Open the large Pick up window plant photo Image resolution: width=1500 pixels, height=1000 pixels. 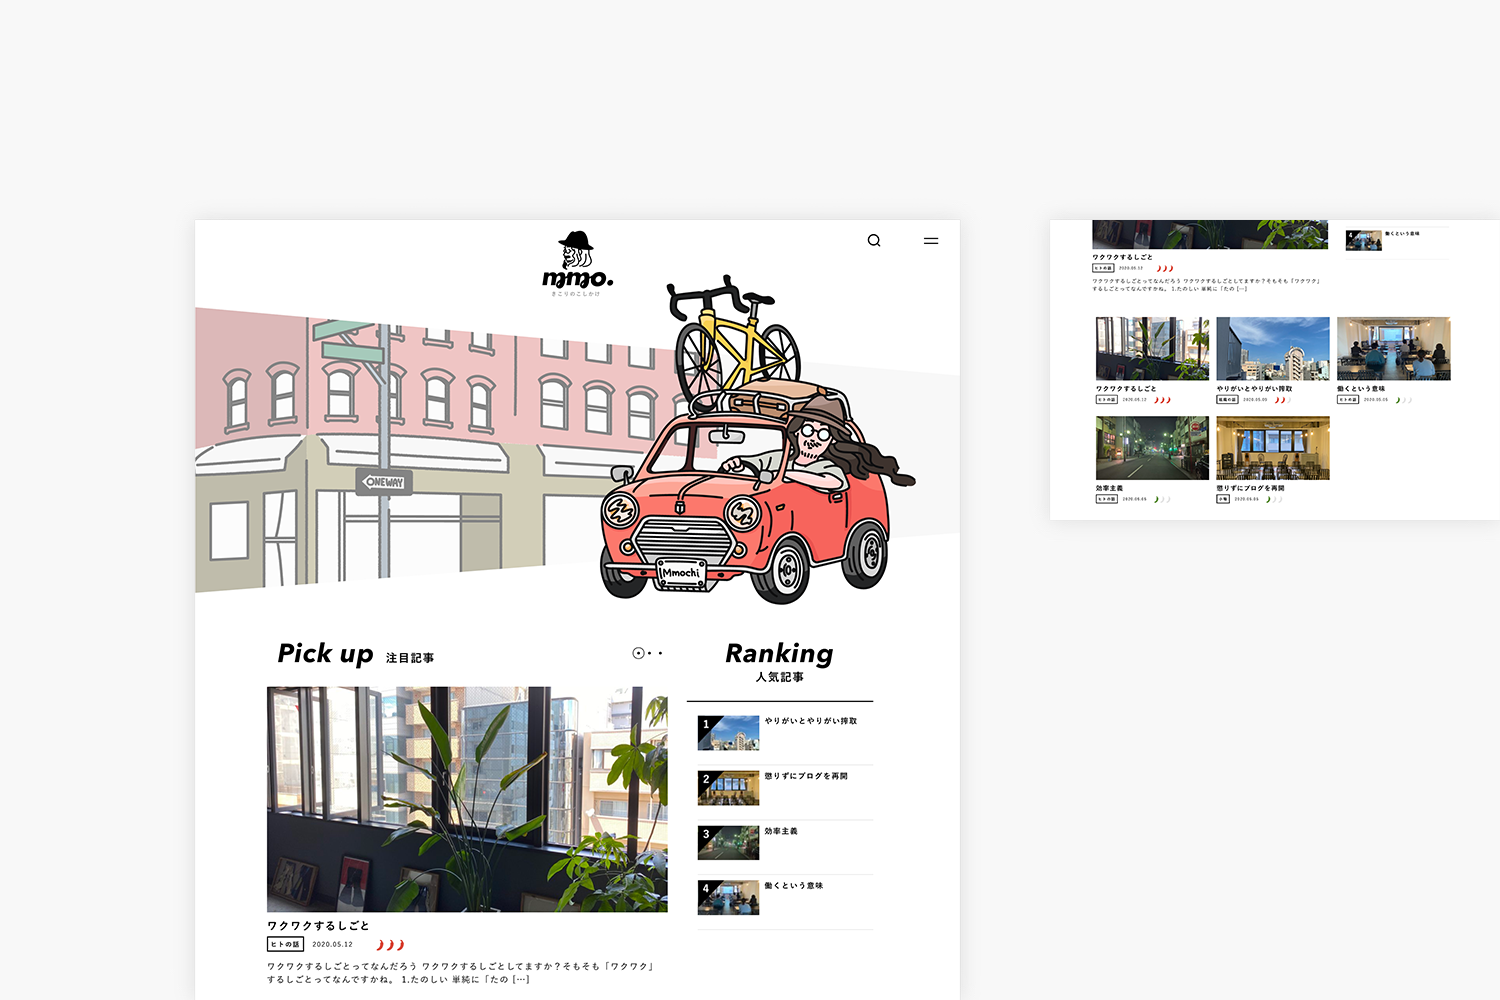(x=467, y=798)
